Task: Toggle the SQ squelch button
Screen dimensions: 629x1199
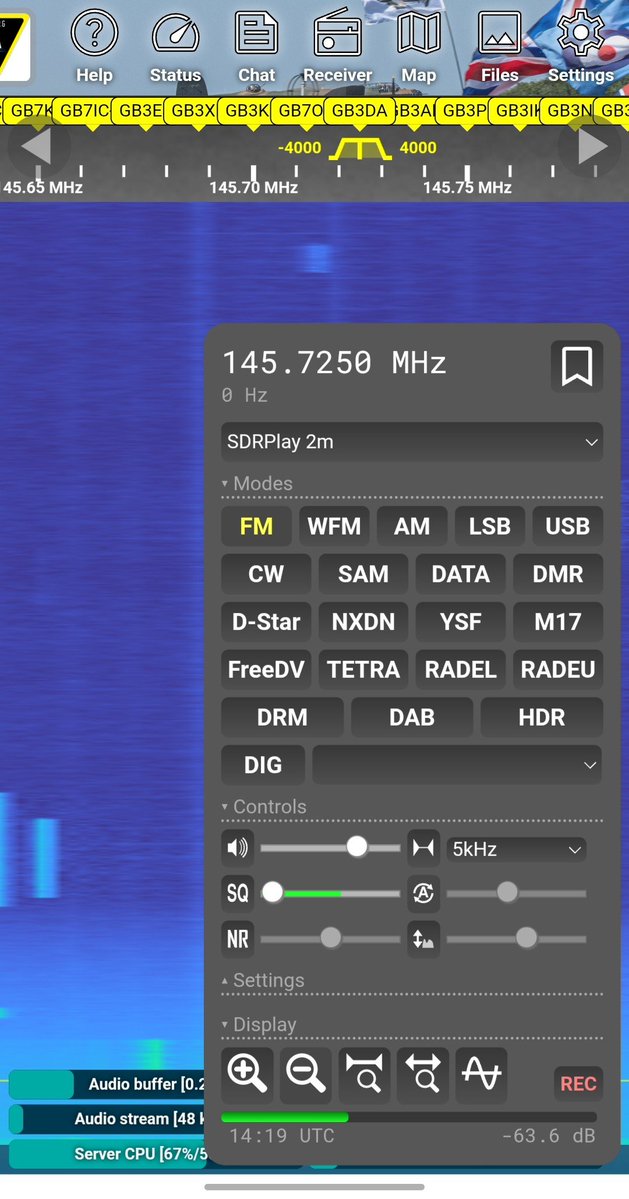Action: 237,893
